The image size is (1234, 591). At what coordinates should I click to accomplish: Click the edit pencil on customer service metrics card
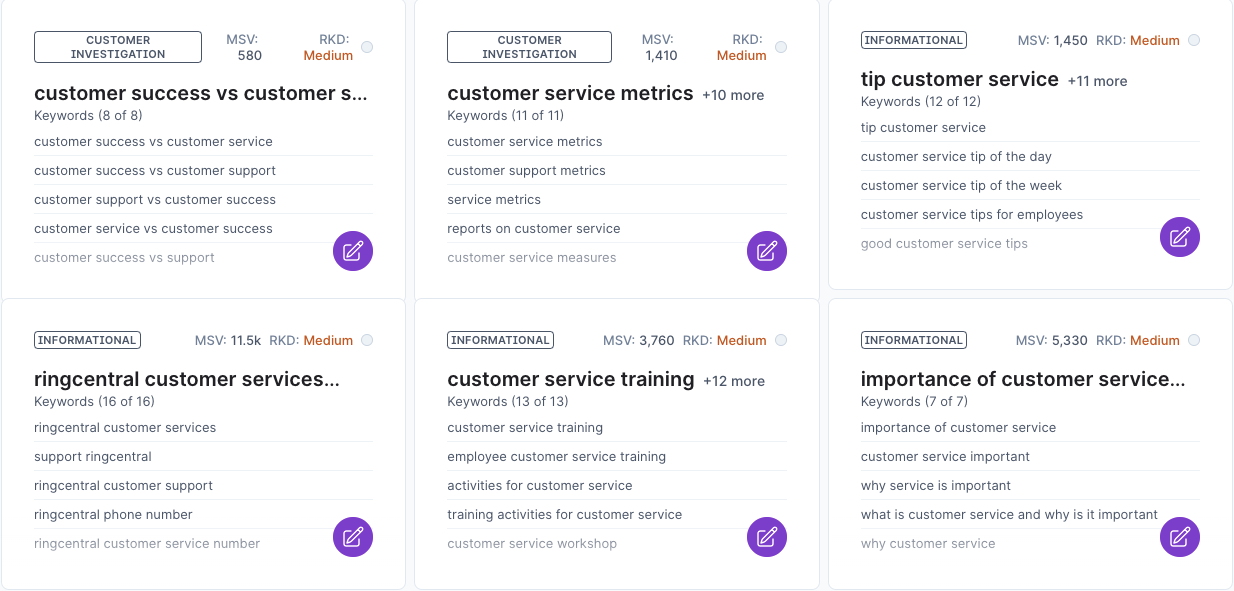coord(767,251)
